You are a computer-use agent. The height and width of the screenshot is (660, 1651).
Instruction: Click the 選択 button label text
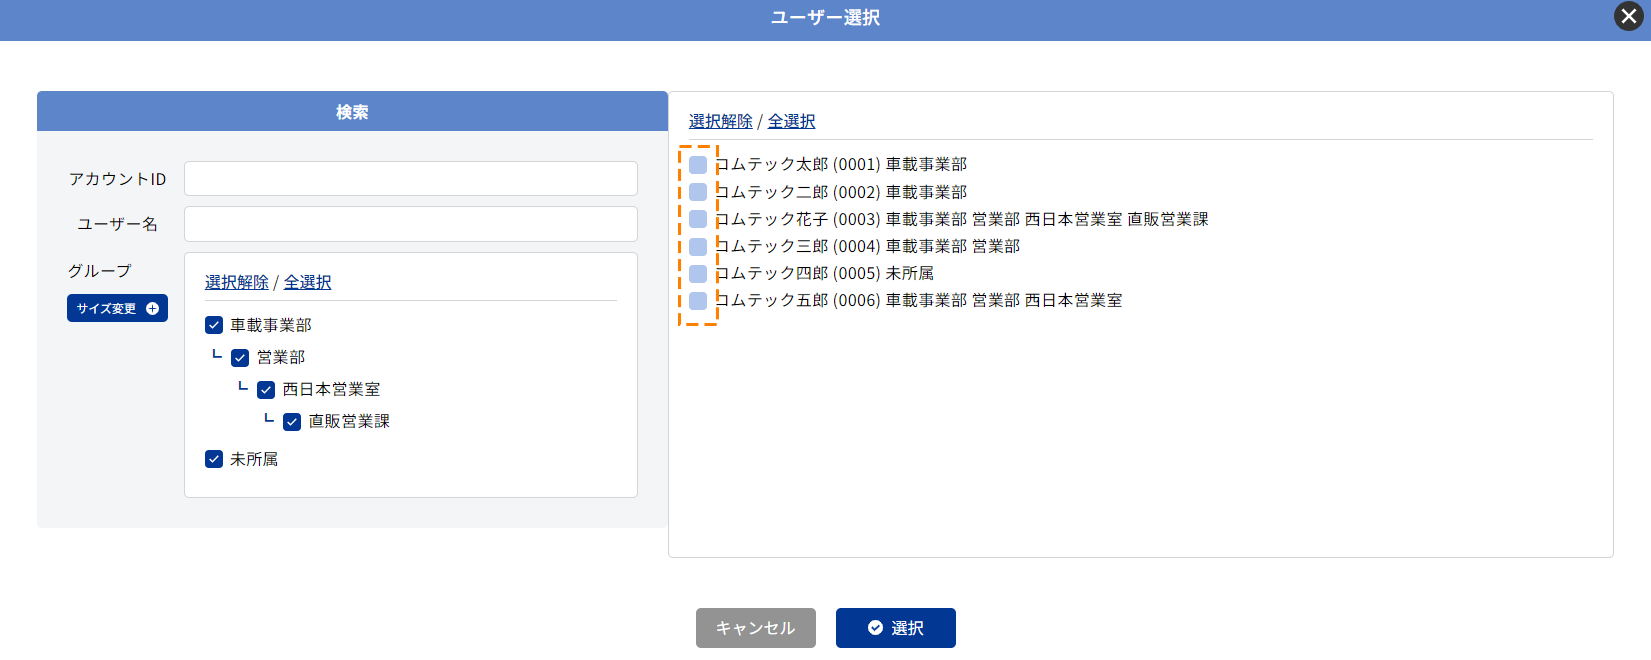(908, 628)
